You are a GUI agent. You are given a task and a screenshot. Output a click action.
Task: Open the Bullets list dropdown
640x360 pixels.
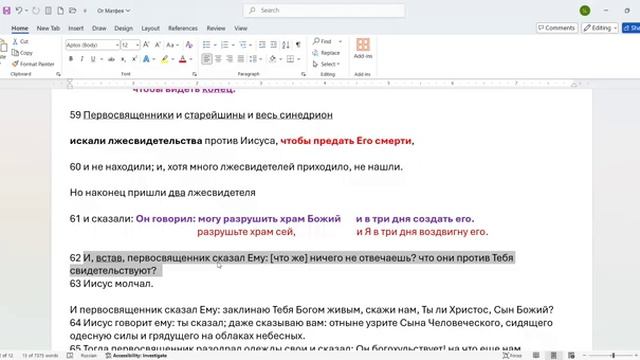[215, 45]
